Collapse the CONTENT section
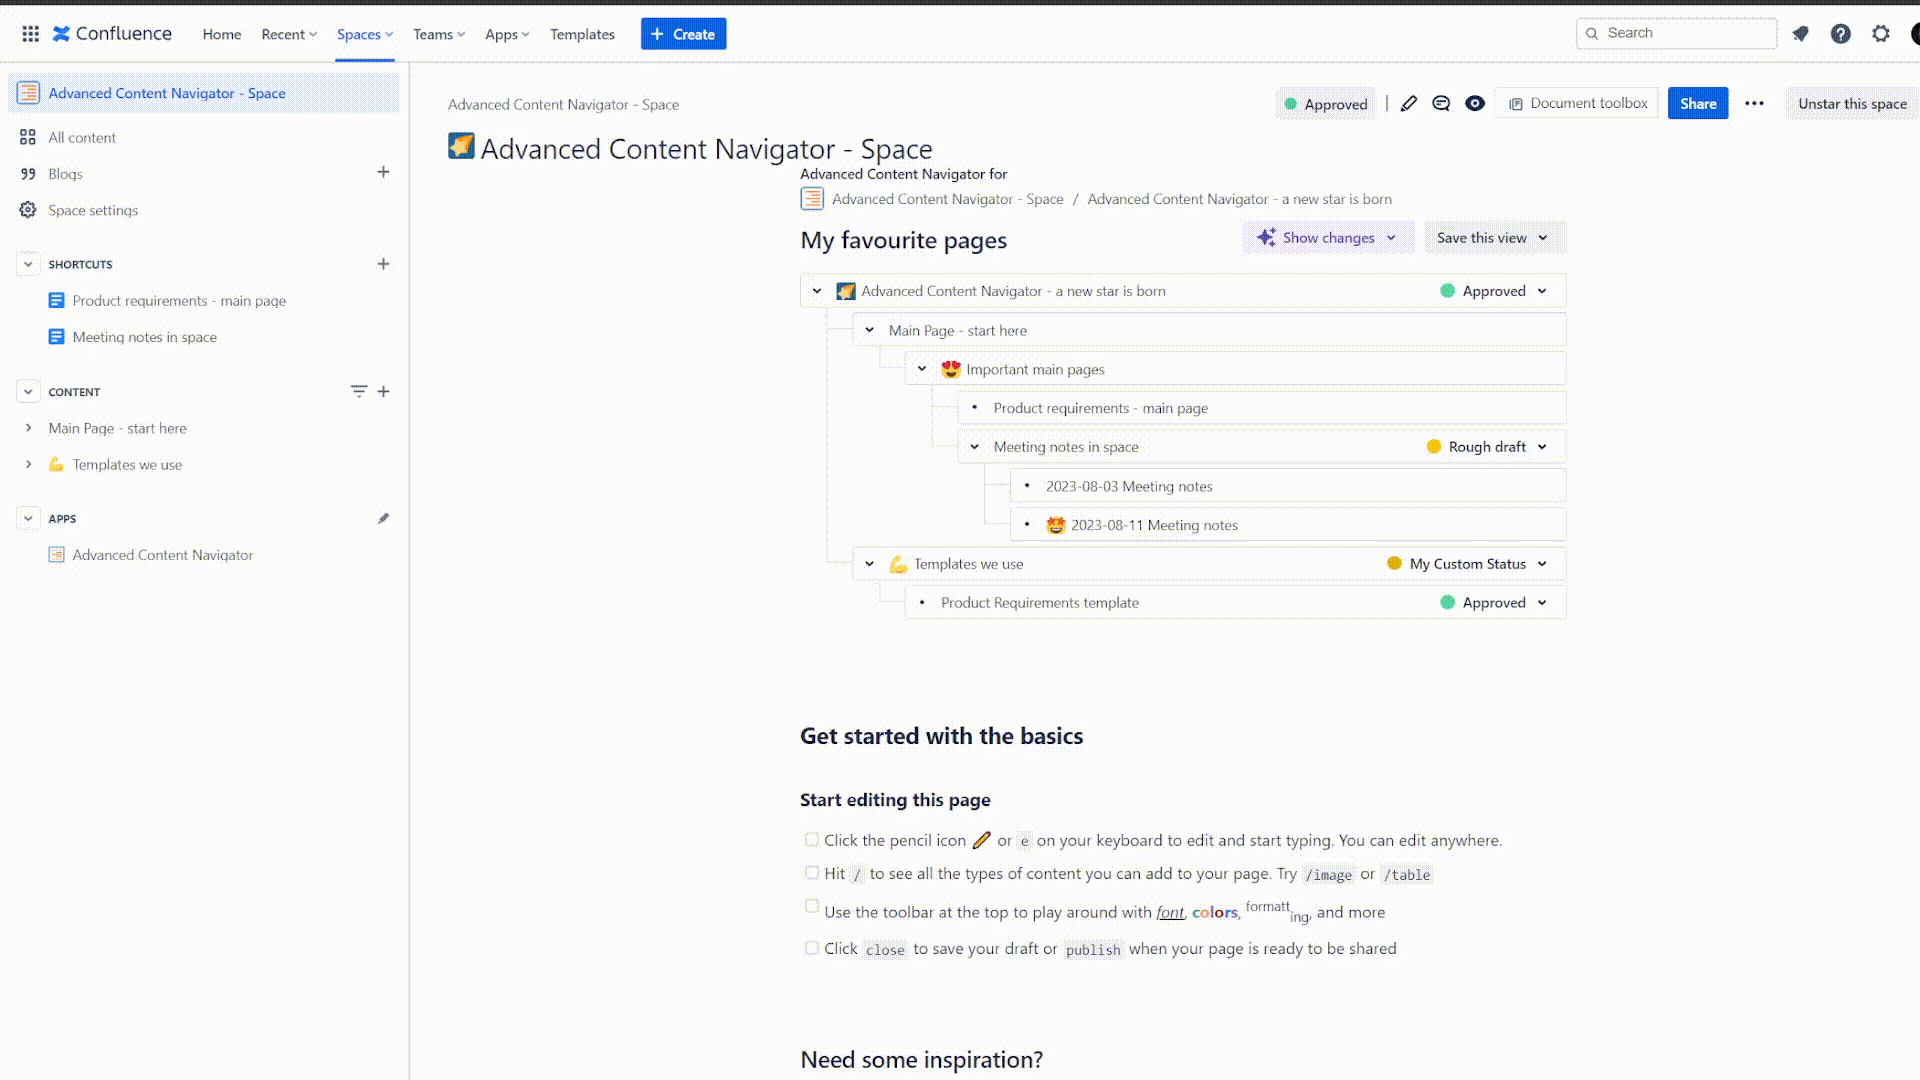 [28, 392]
